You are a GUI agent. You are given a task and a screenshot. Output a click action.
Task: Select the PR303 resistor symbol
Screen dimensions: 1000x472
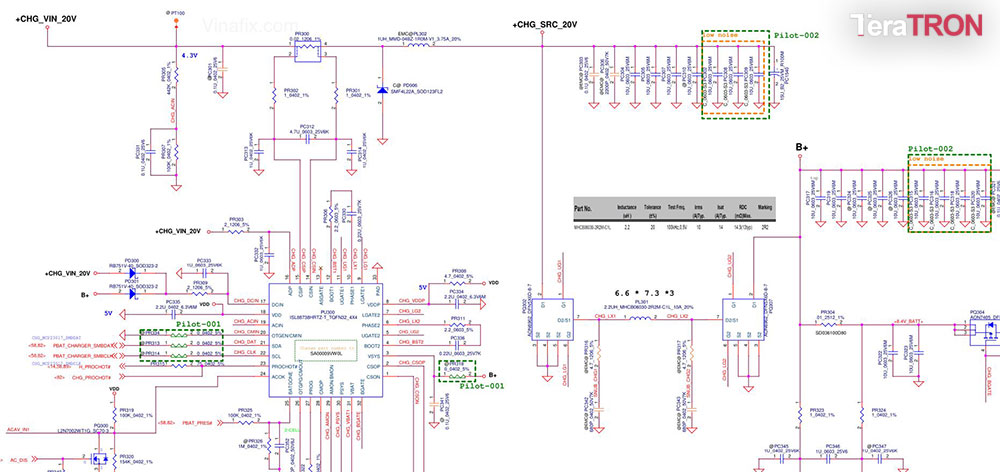[234, 232]
